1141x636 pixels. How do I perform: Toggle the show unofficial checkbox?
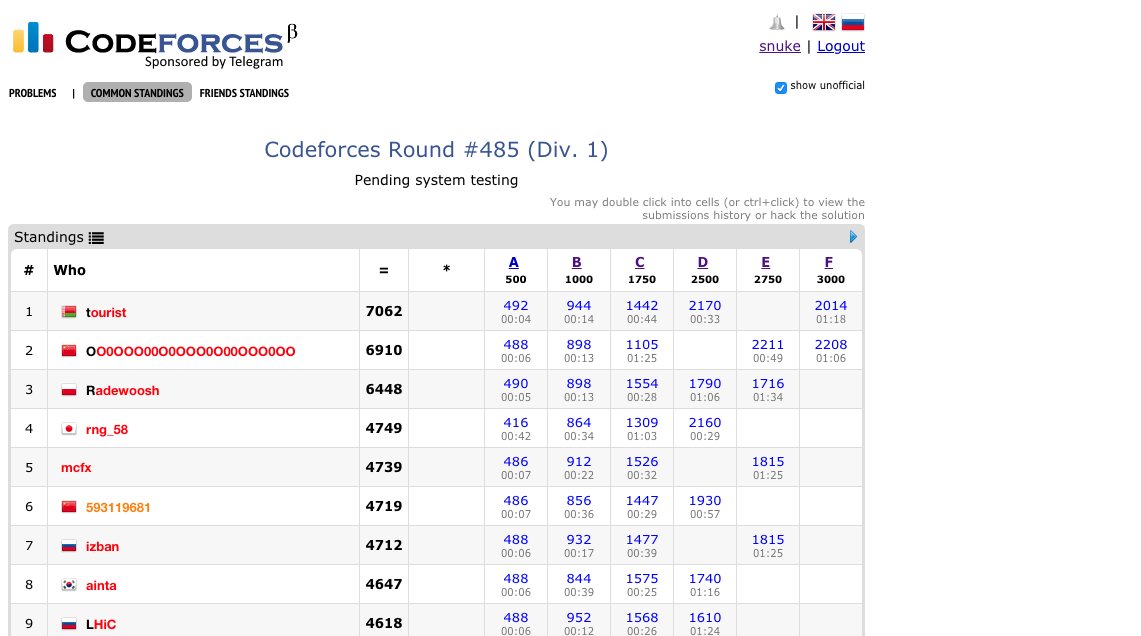[781, 88]
